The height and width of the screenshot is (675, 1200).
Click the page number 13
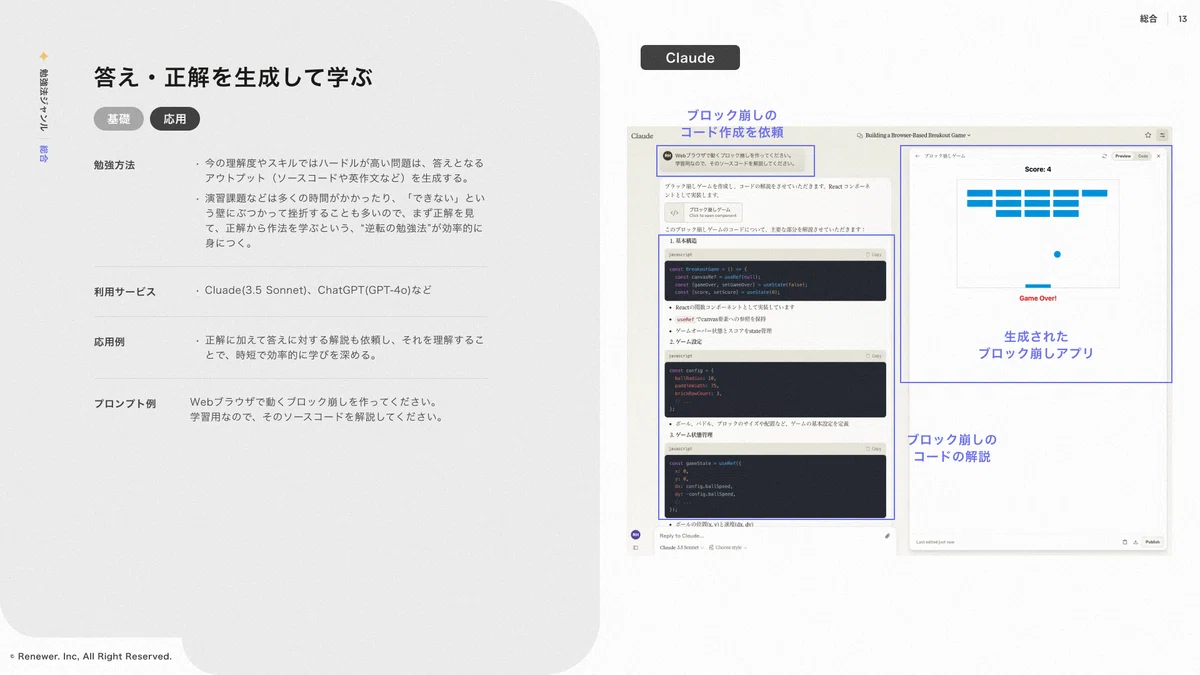tap(1183, 19)
